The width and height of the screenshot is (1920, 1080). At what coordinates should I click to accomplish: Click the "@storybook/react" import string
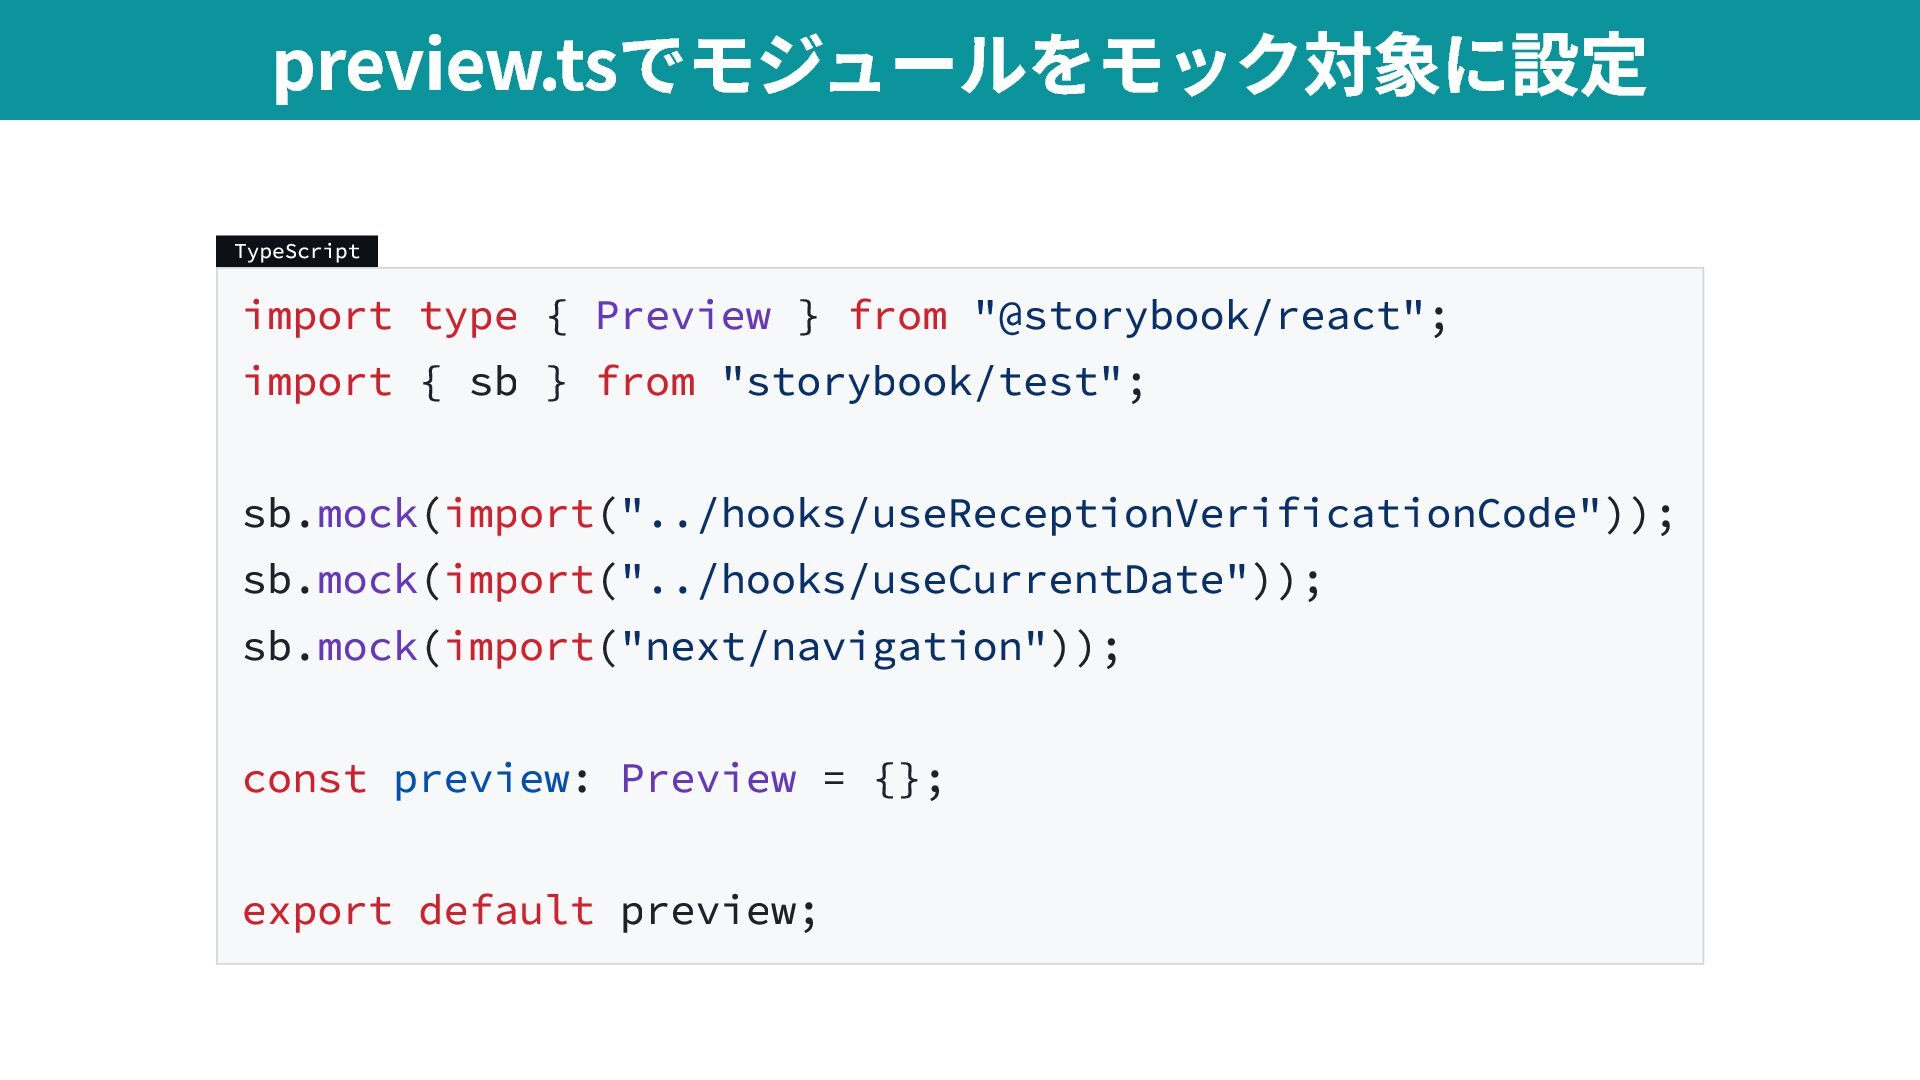tap(1198, 316)
